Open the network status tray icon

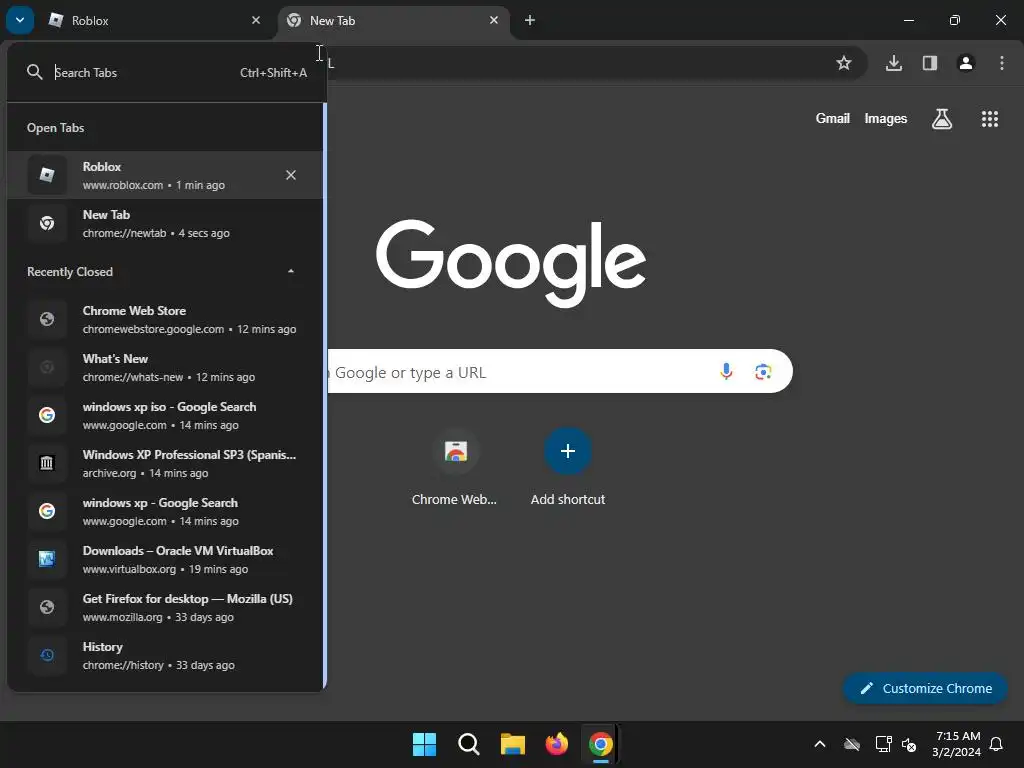tap(883, 744)
